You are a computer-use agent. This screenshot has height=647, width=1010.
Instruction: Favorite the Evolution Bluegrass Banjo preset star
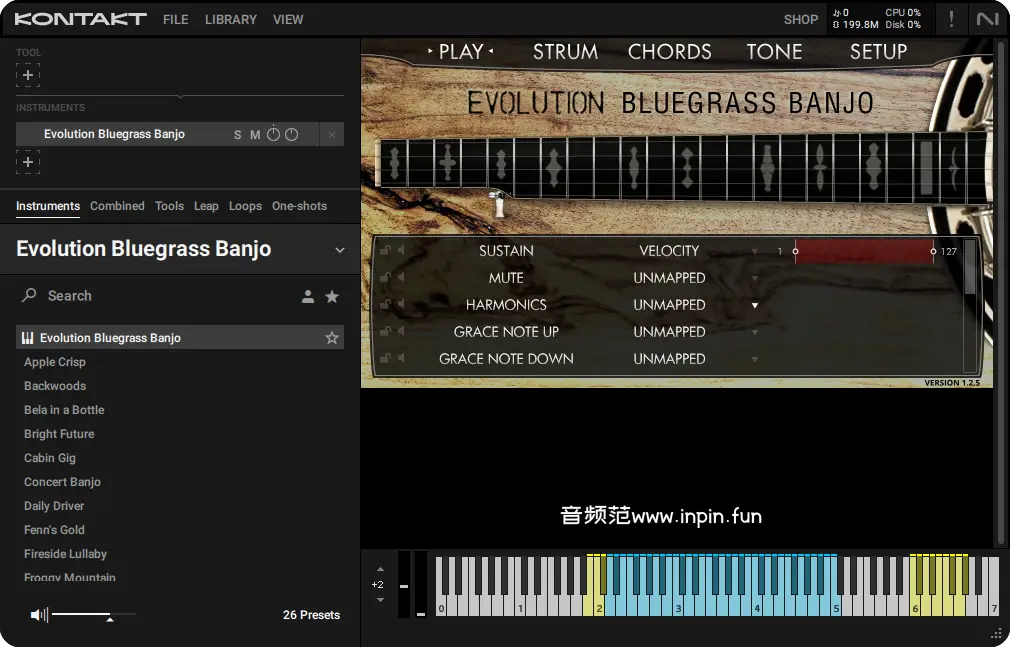[x=332, y=338]
